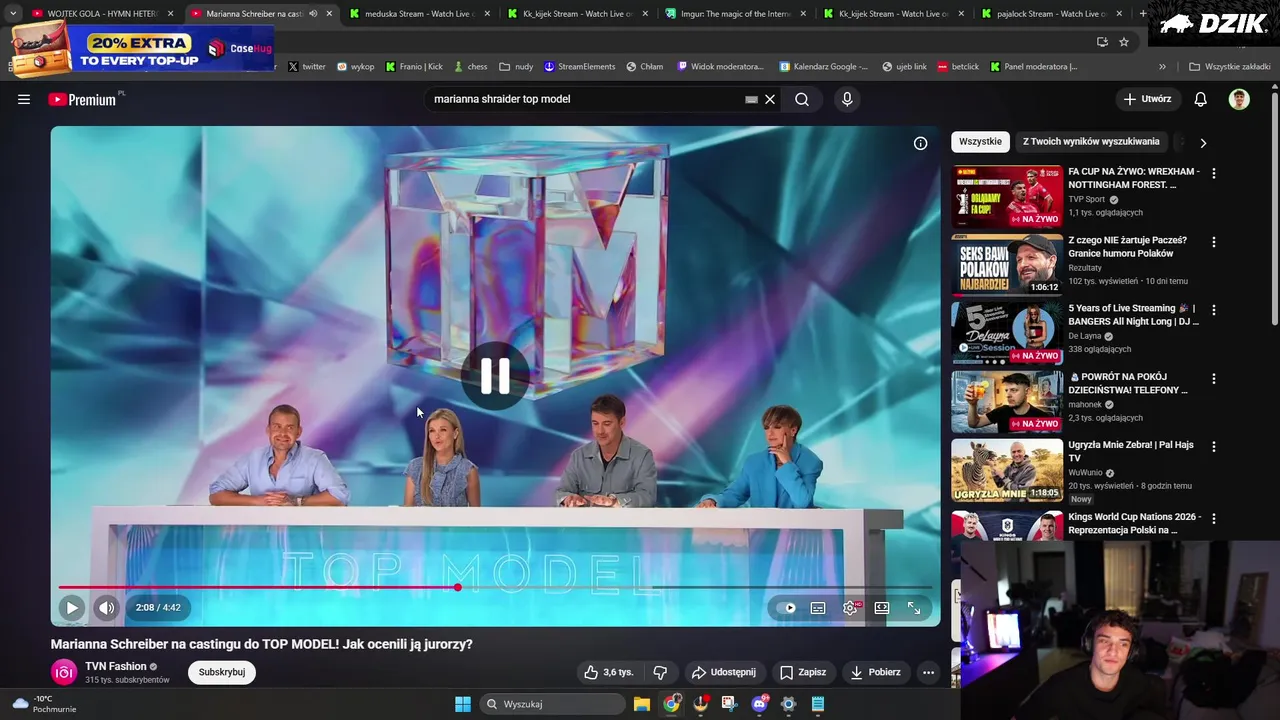Download the video with Pobierz
This screenshot has width=1280, height=720.
[875, 672]
